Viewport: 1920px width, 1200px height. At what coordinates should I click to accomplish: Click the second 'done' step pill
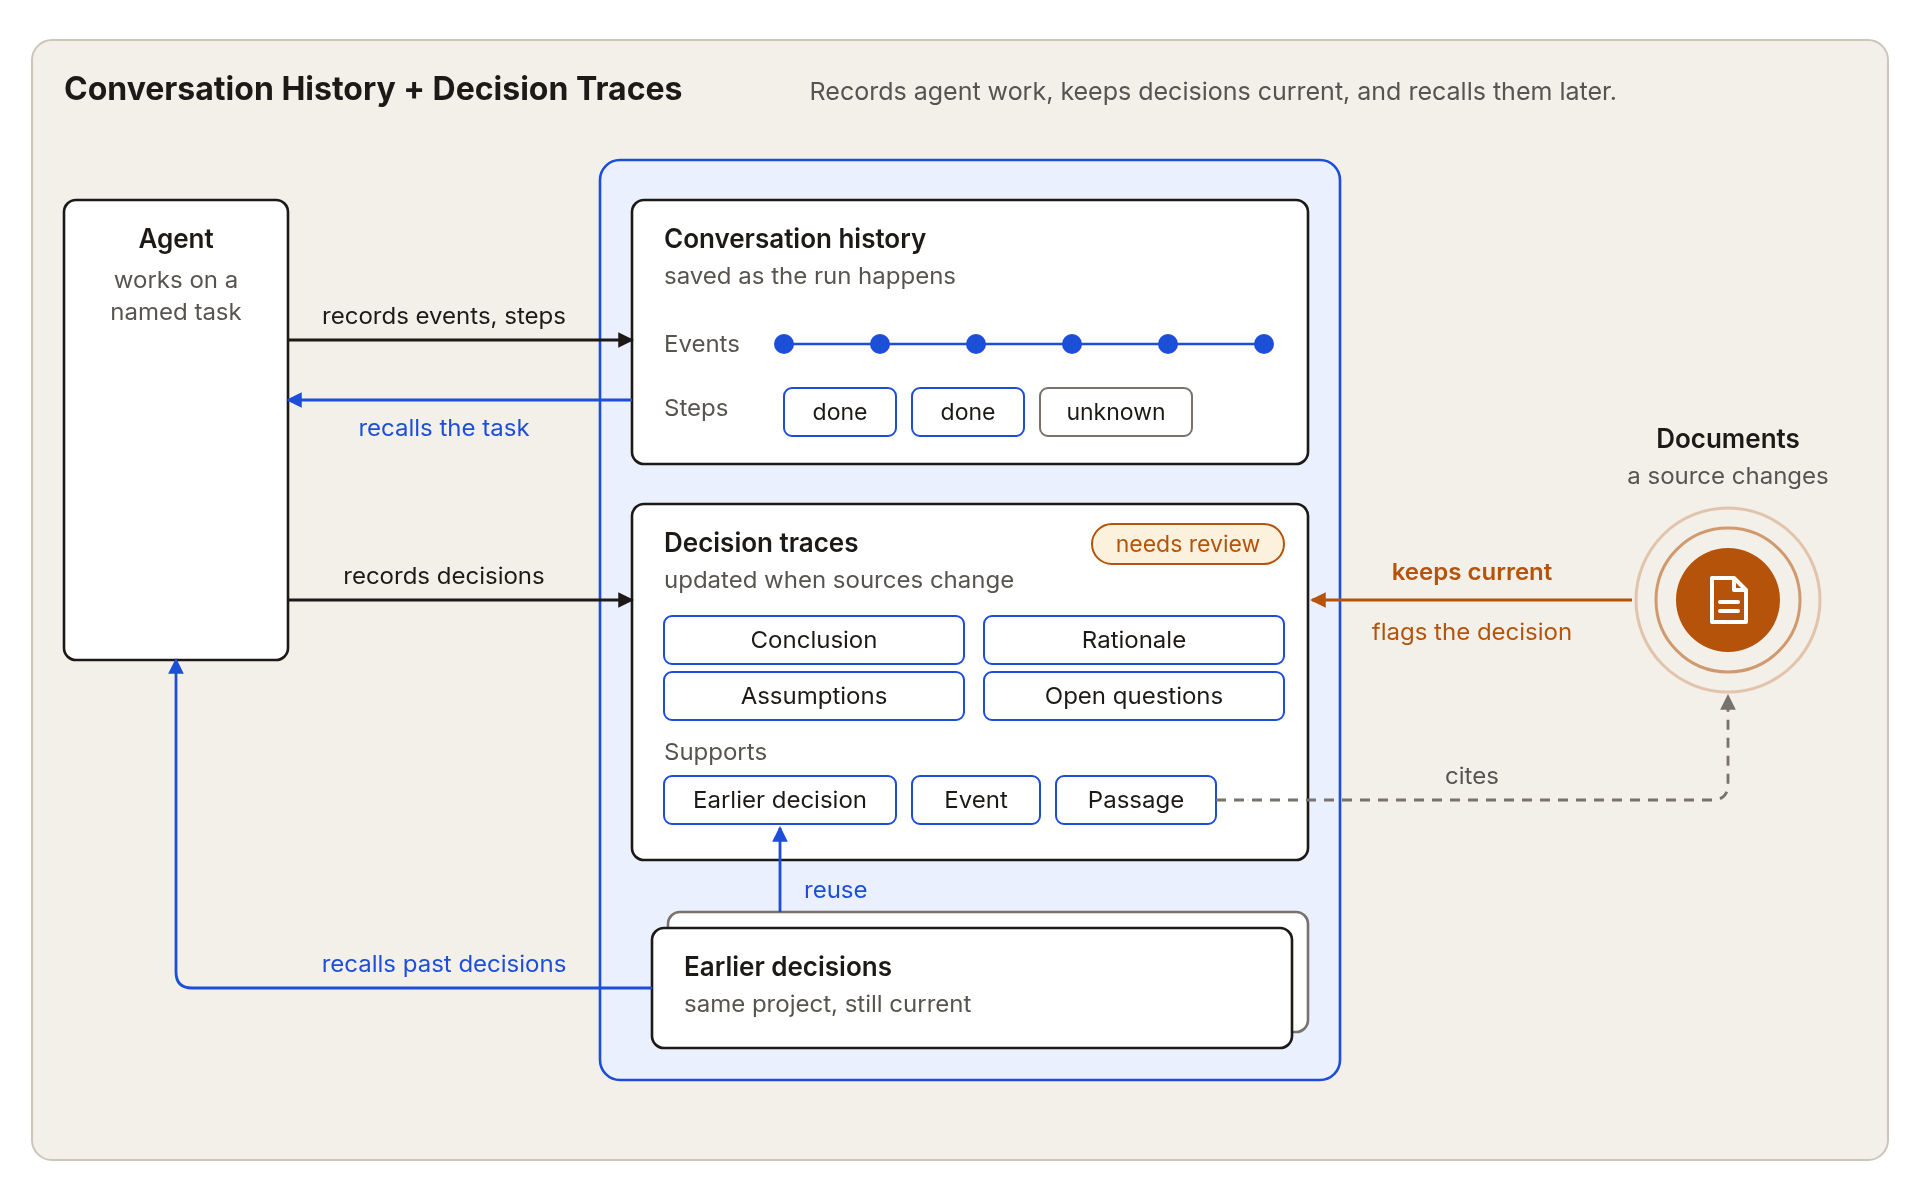click(x=968, y=412)
